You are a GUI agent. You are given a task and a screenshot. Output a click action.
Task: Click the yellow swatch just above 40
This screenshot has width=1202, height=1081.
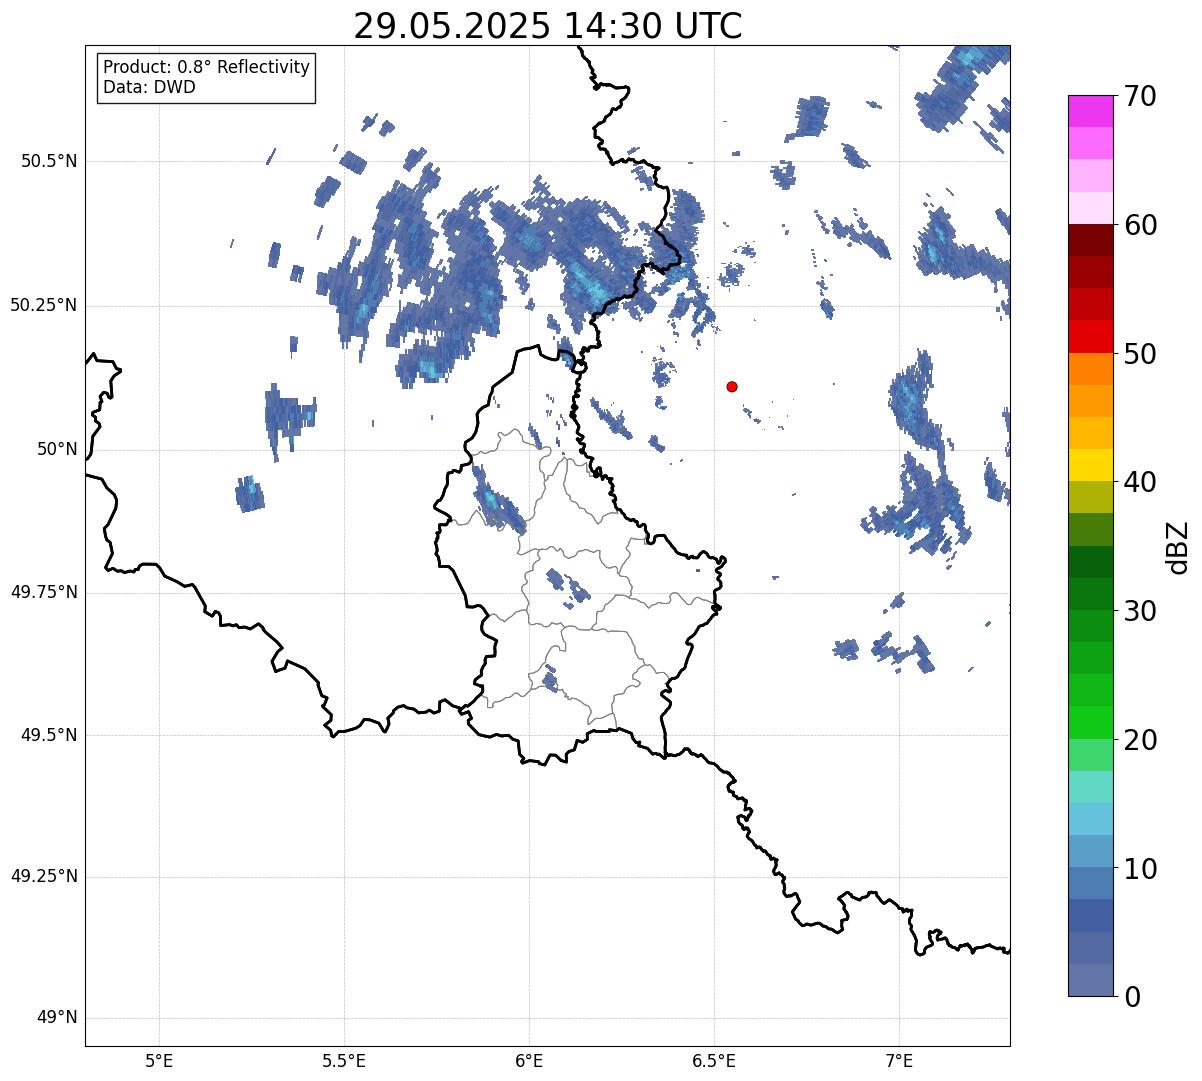pyautogui.click(x=1091, y=465)
